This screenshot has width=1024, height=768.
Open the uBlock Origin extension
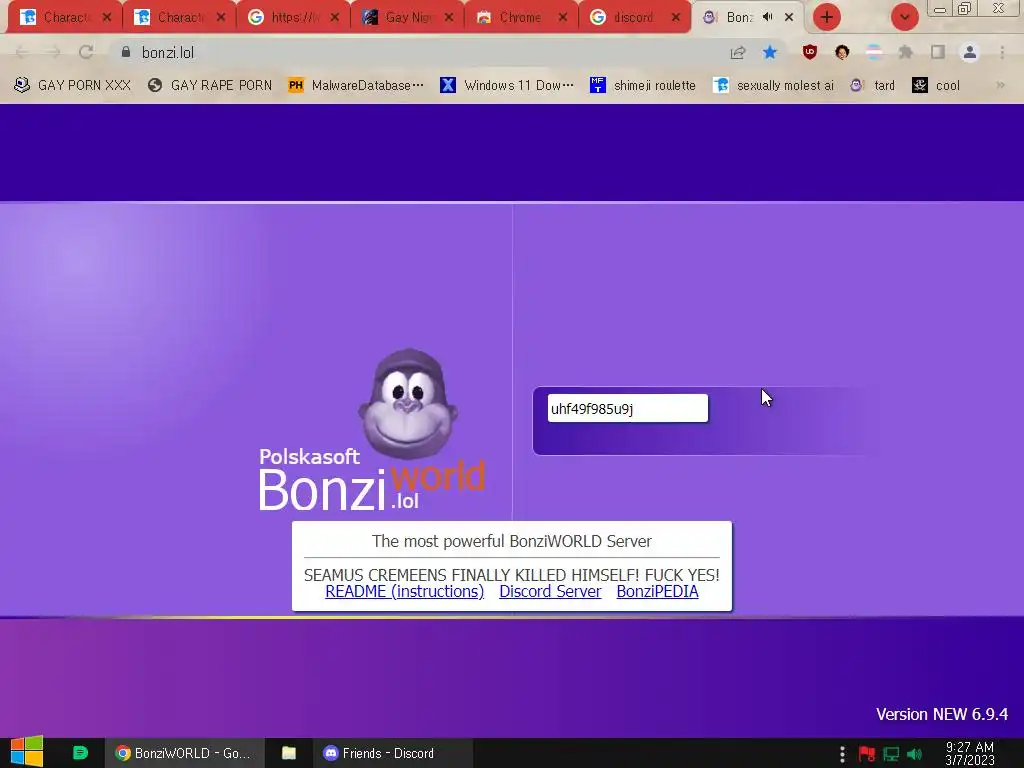click(x=810, y=52)
